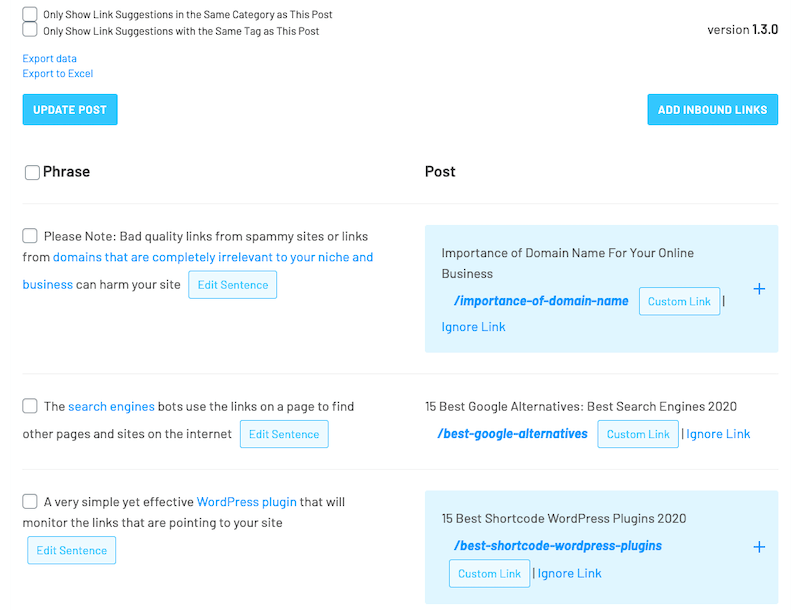Enable Same Tag link suggestions checkbox
Viewport: 800px width, 610px height.
(x=30, y=30)
